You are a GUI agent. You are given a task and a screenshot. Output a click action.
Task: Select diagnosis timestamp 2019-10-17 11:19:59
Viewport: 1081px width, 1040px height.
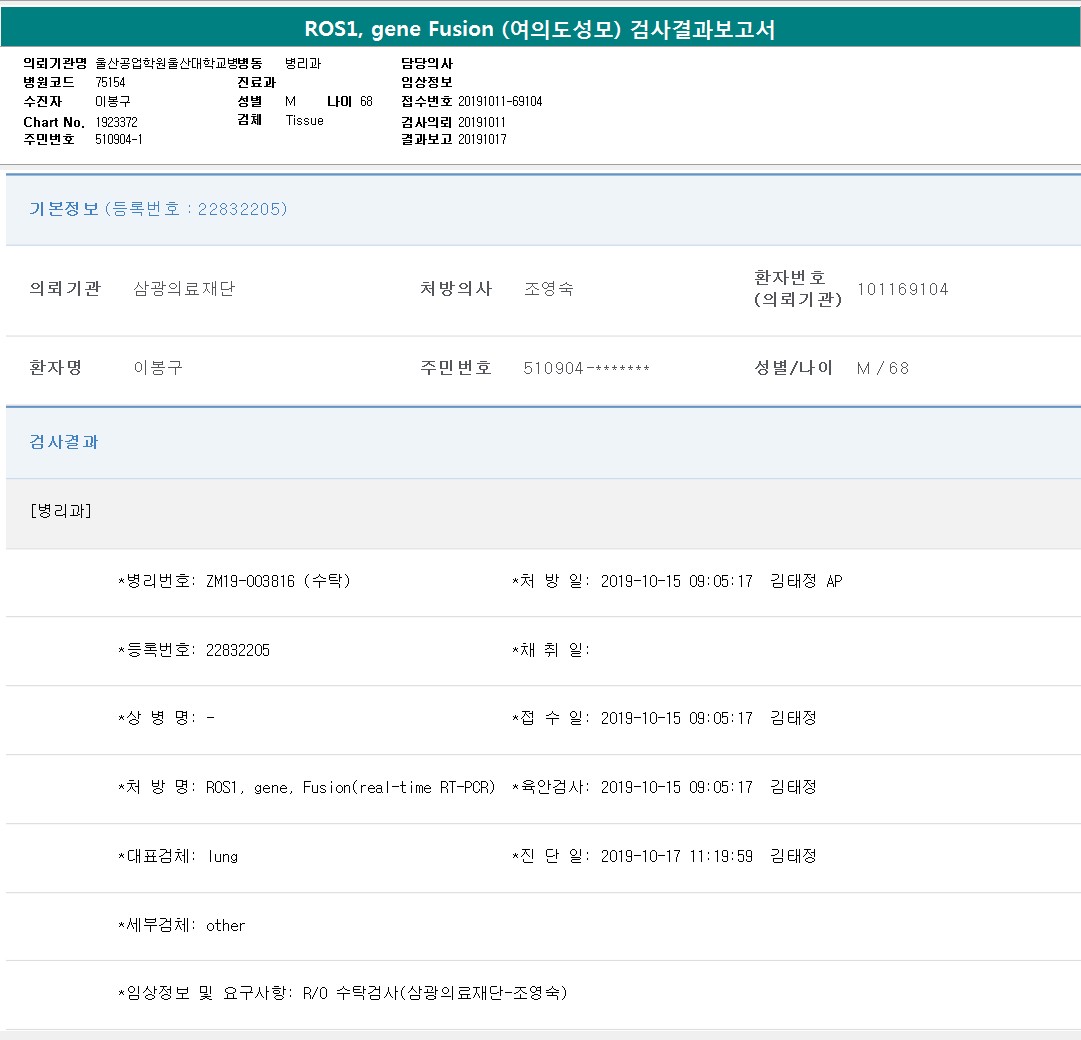[x=676, y=856]
